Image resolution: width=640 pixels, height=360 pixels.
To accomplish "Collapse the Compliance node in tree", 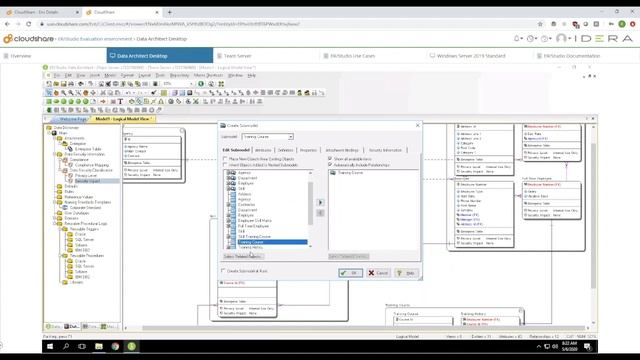I will click(x=60, y=160).
